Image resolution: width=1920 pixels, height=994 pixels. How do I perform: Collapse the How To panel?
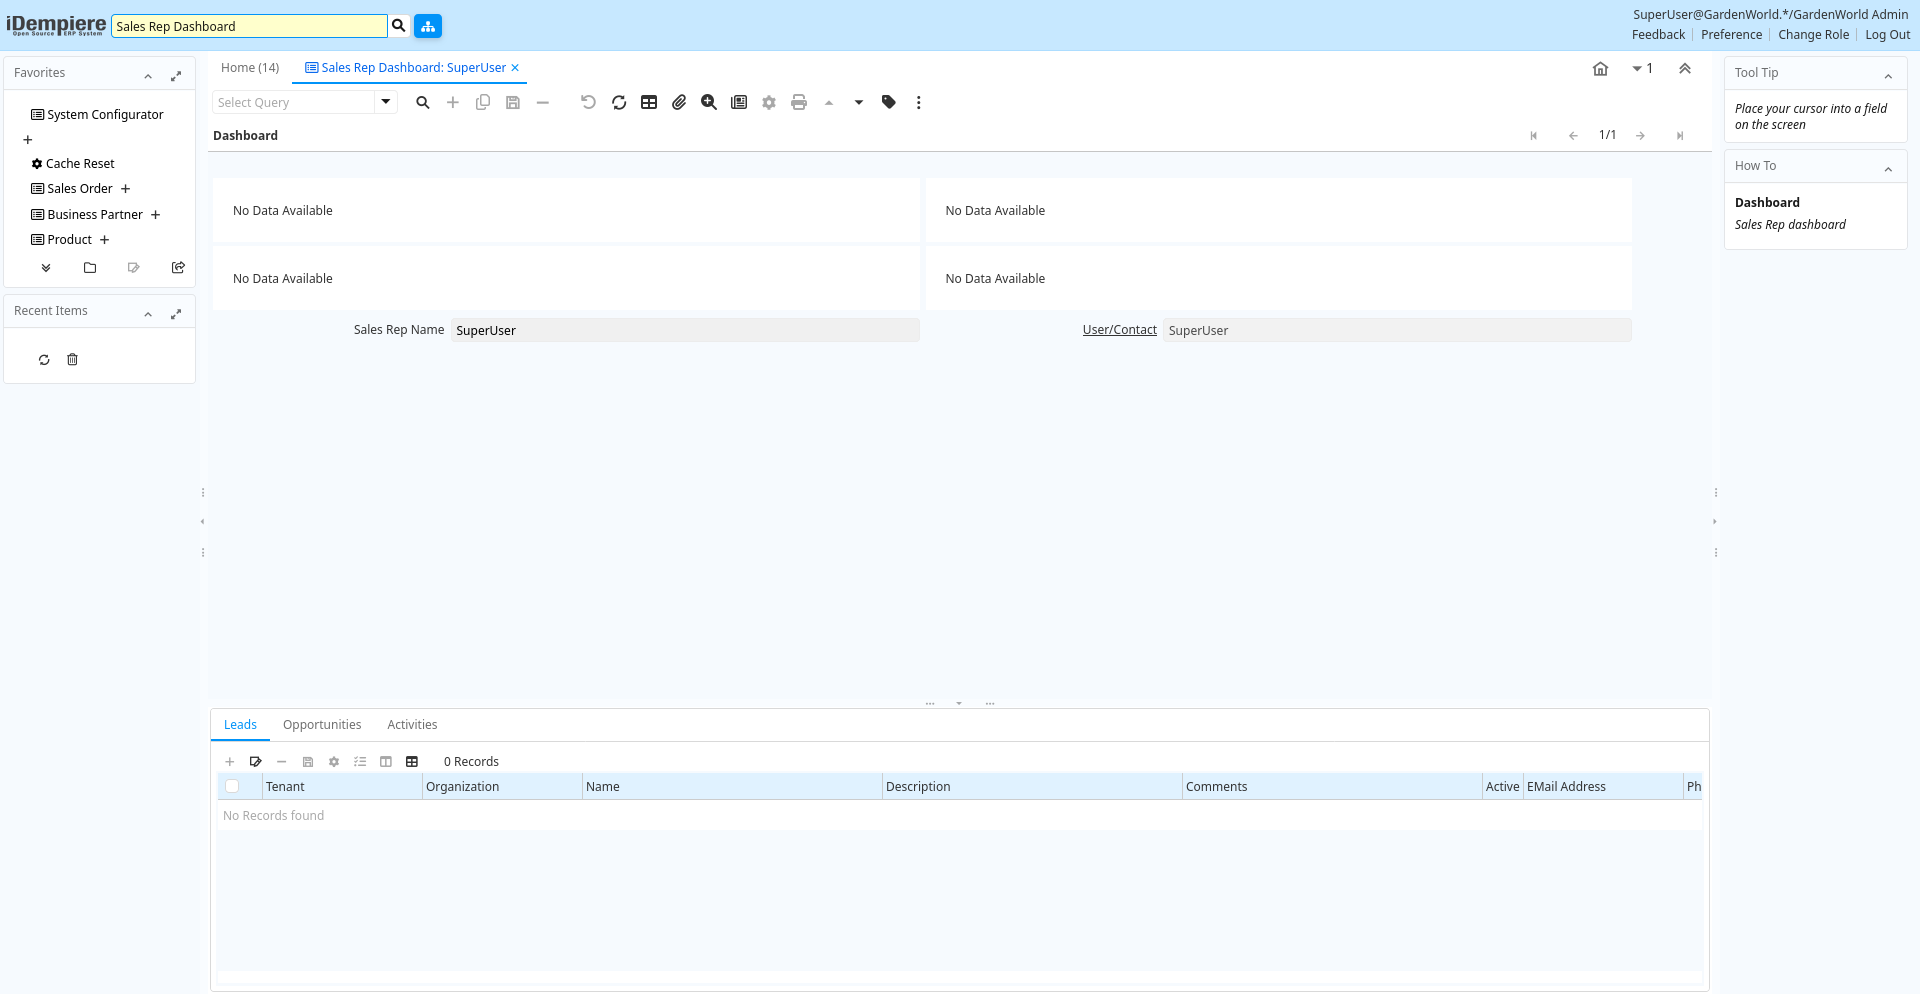pos(1888,169)
